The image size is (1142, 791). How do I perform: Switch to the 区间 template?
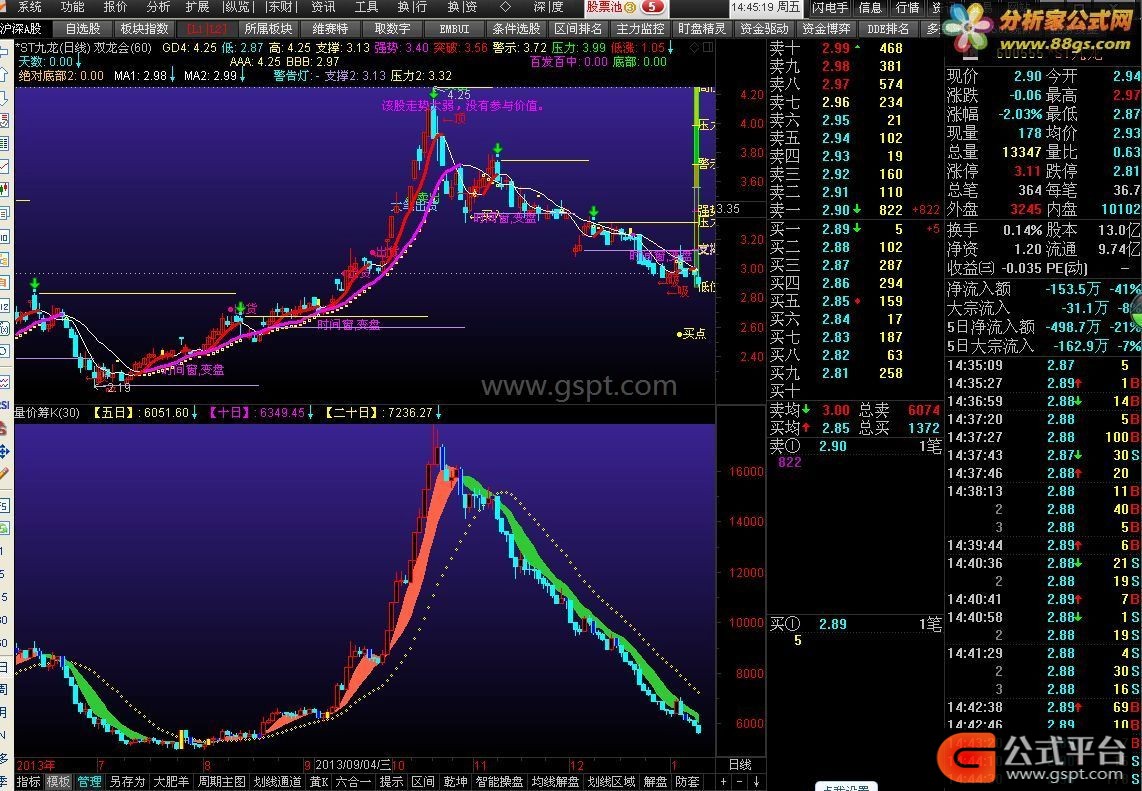tap(423, 782)
